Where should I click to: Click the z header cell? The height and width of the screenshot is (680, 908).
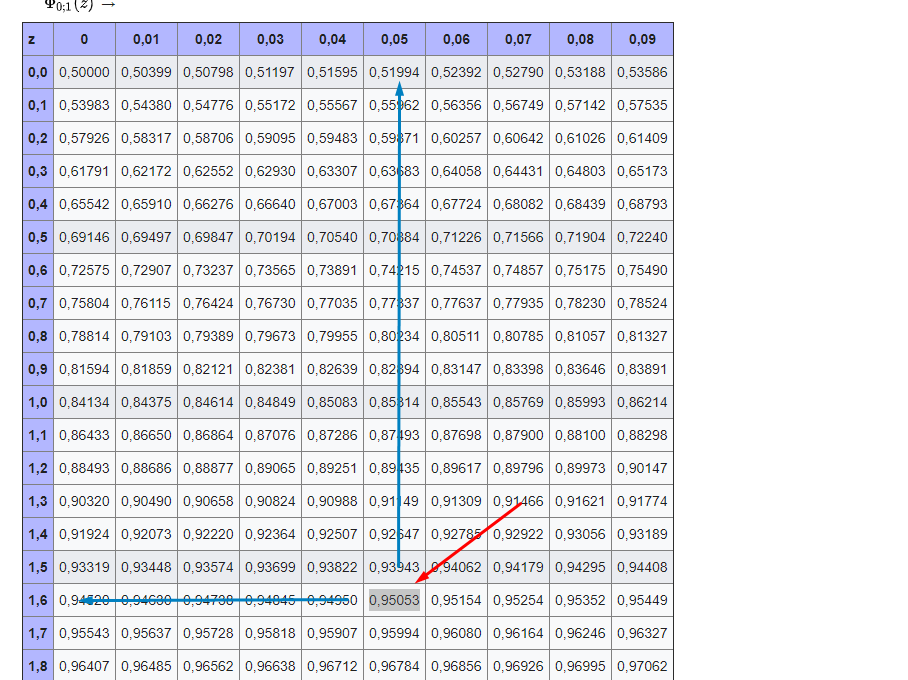pos(38,39)
